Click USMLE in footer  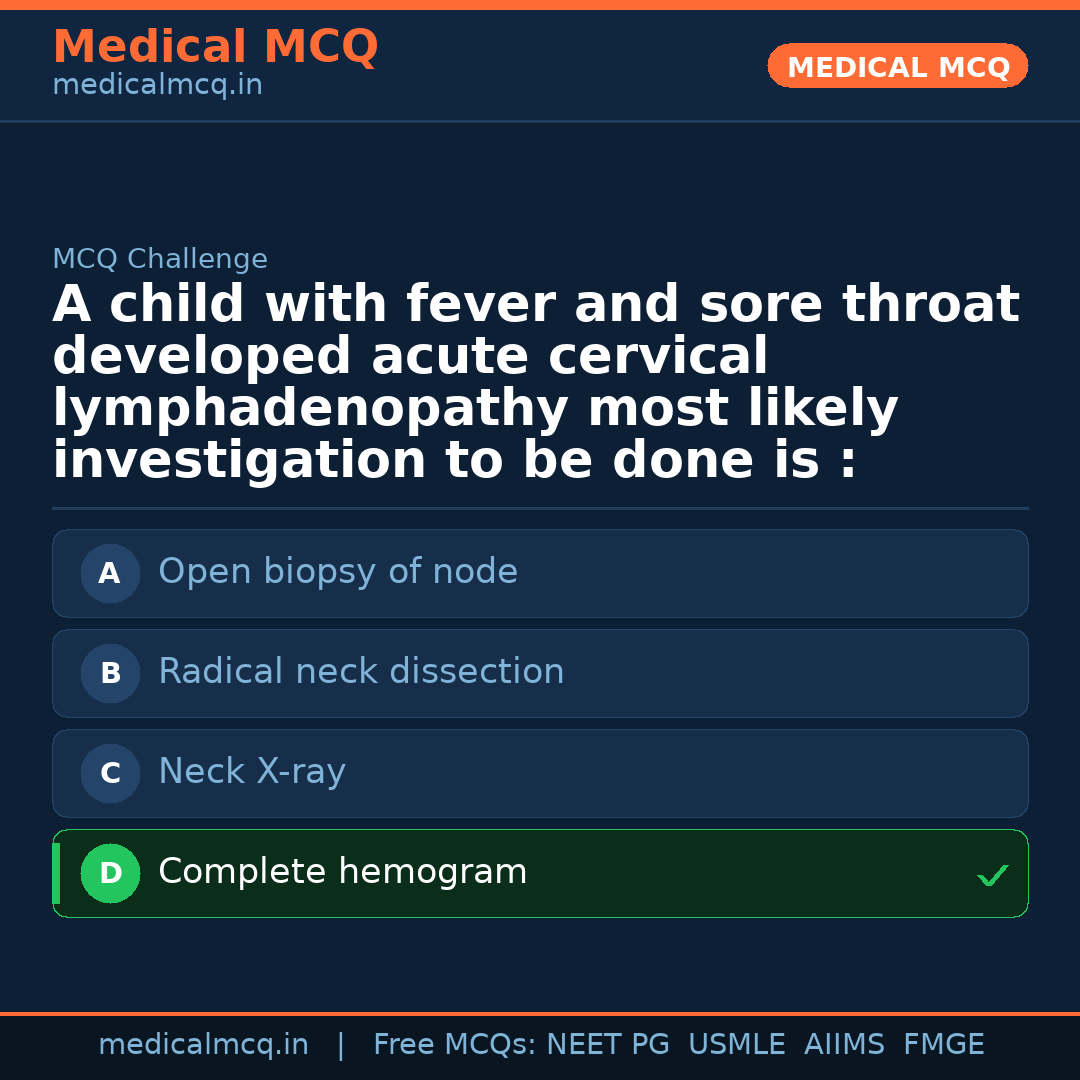(736, 1044)
